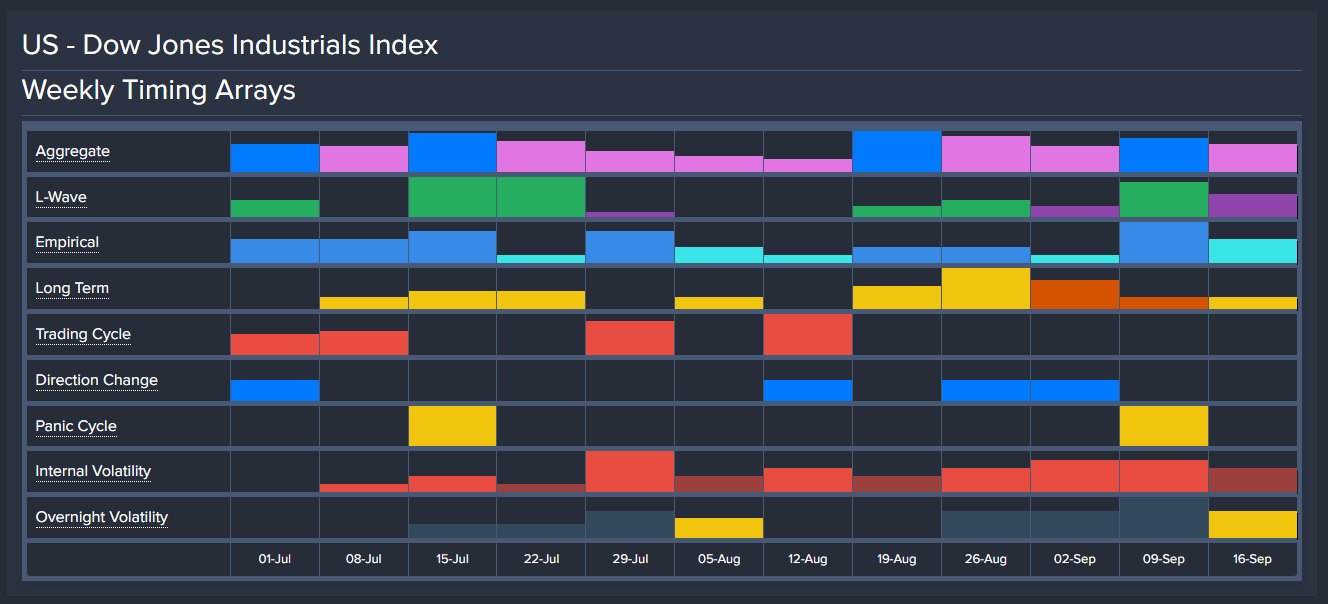Image resolution: width=1328 pixels, height=604 pixels.
Task: Click the US - Dow Jones Industrials Index title
Action: coord(230,45)
